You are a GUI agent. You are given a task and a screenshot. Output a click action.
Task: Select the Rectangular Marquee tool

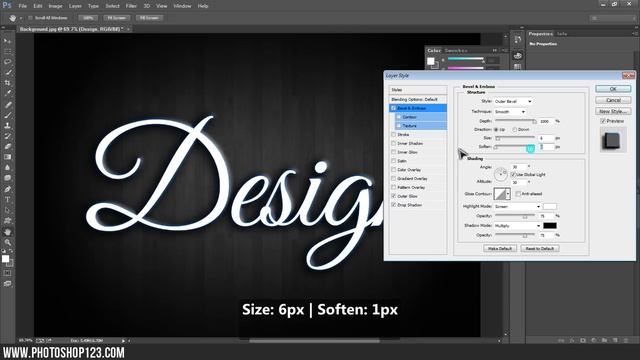click(7, 51)
